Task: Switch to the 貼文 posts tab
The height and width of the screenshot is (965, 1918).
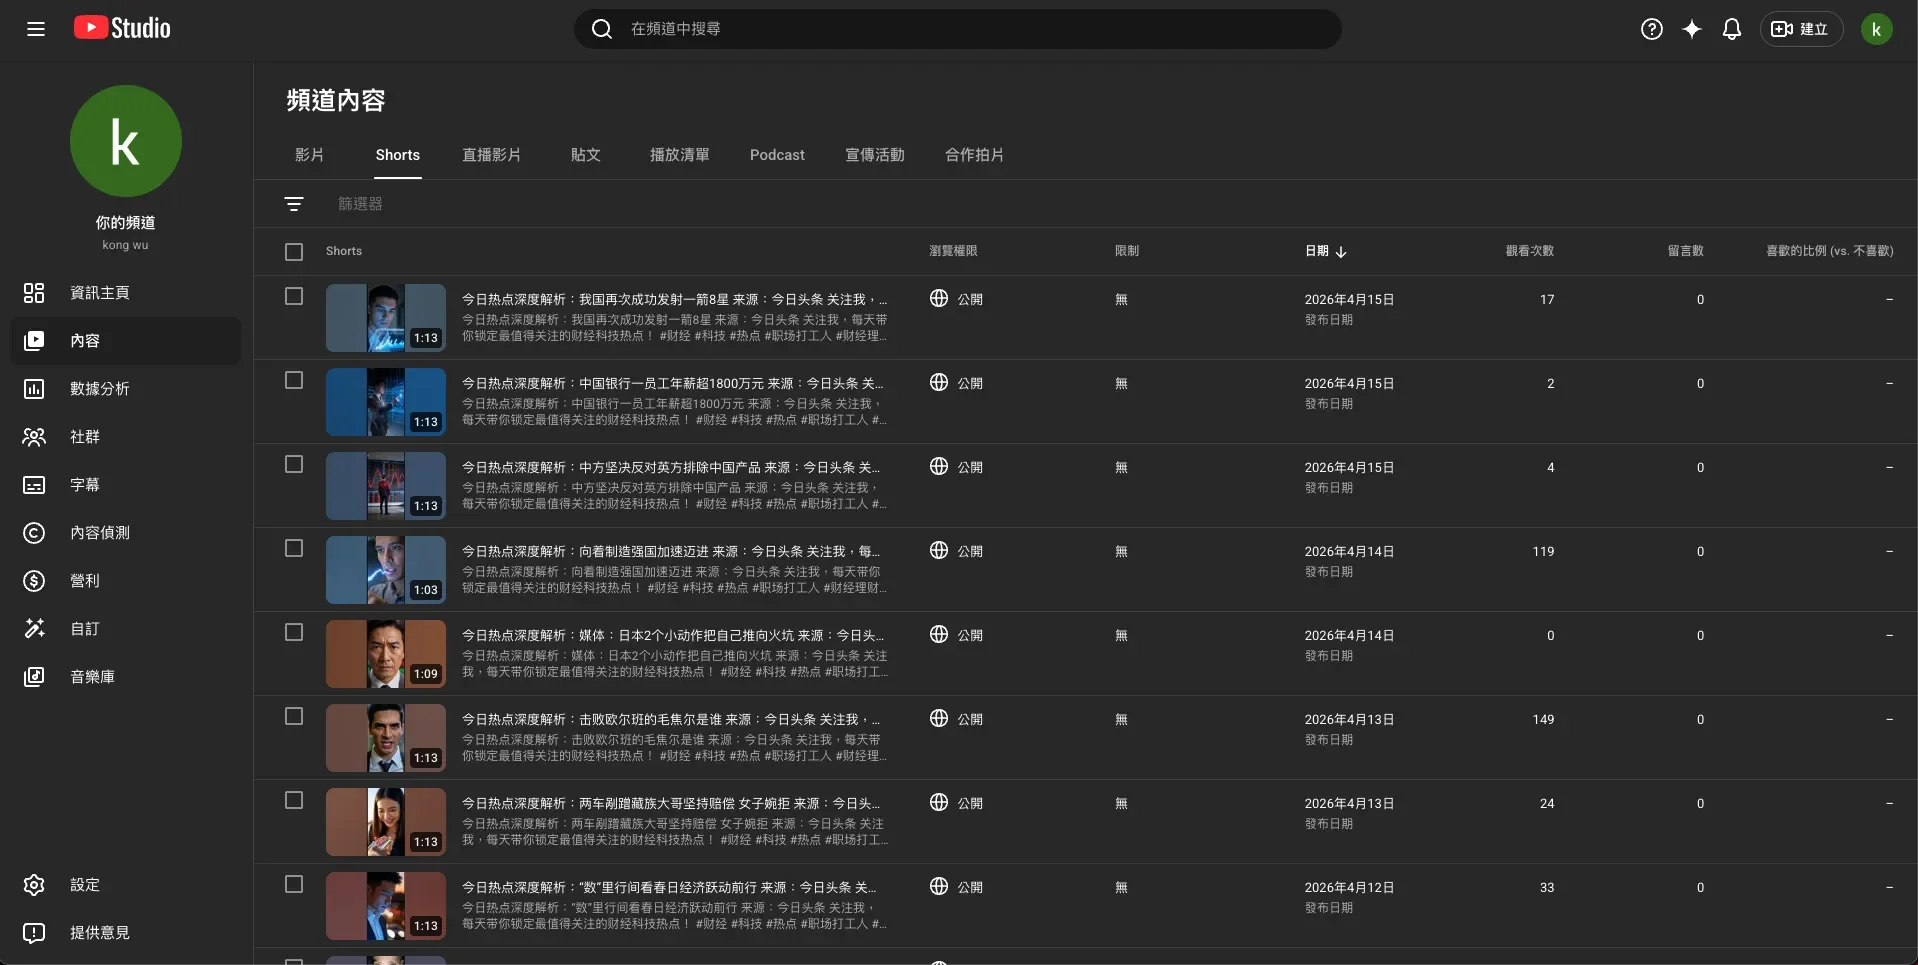Action: (586, 155)
